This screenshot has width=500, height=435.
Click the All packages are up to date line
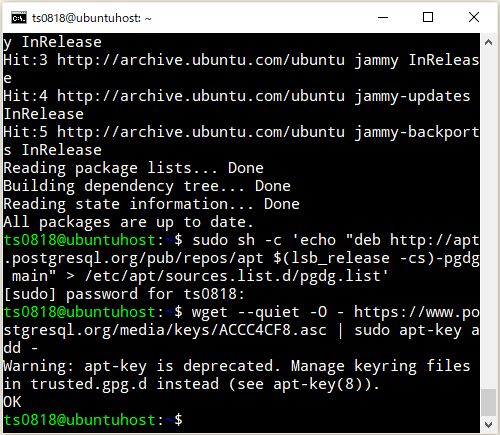pyautogui.click(x=128, y=222)
